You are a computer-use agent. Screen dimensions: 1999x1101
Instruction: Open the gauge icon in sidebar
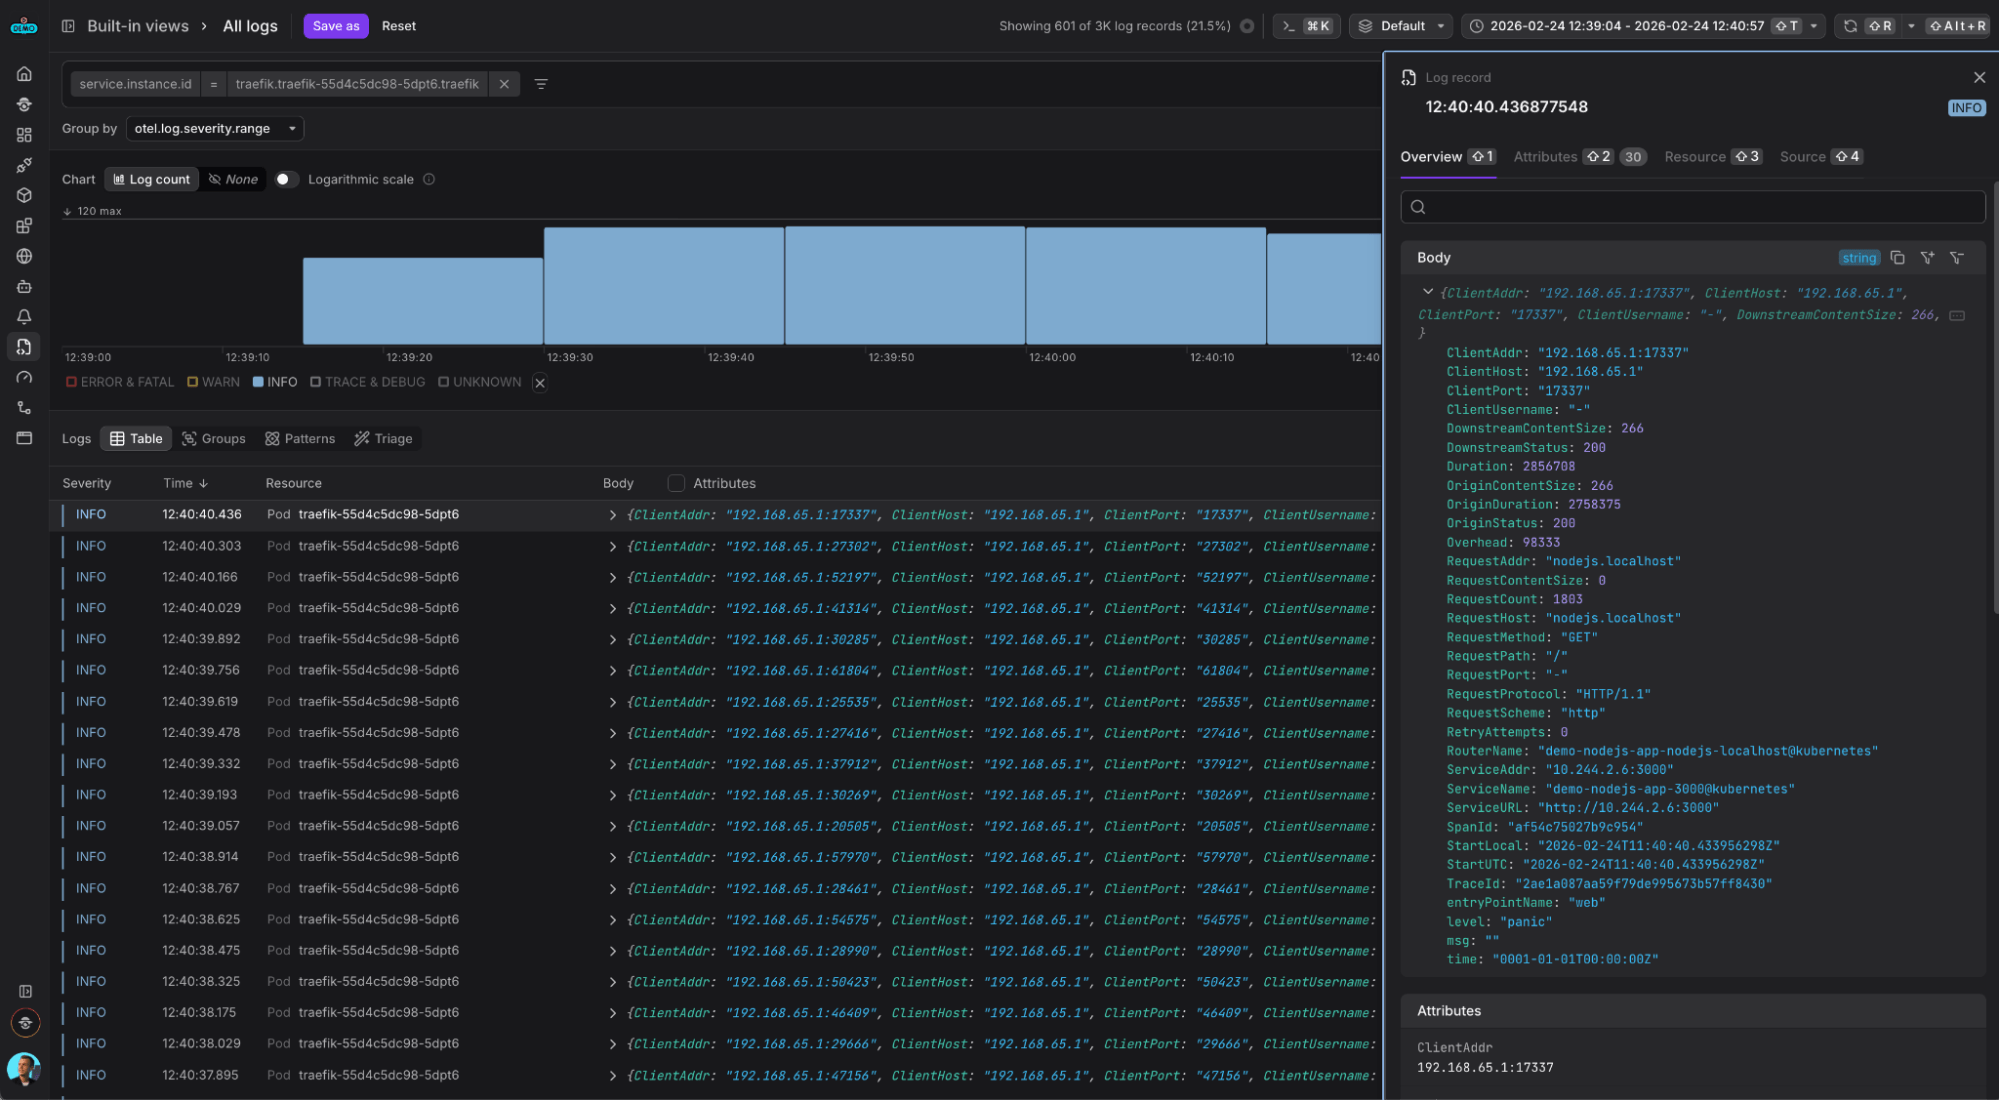coord(24,378)
